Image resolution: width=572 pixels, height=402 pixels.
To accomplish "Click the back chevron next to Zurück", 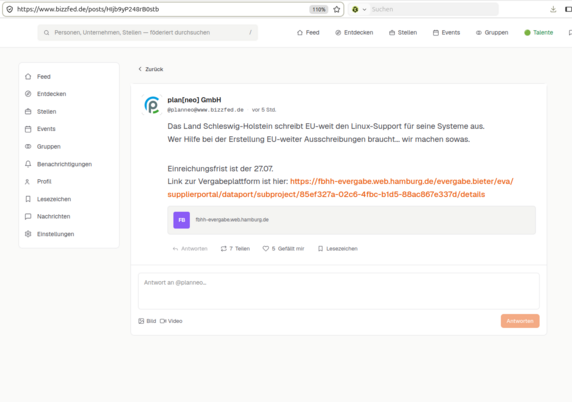I will click(140, 69).
